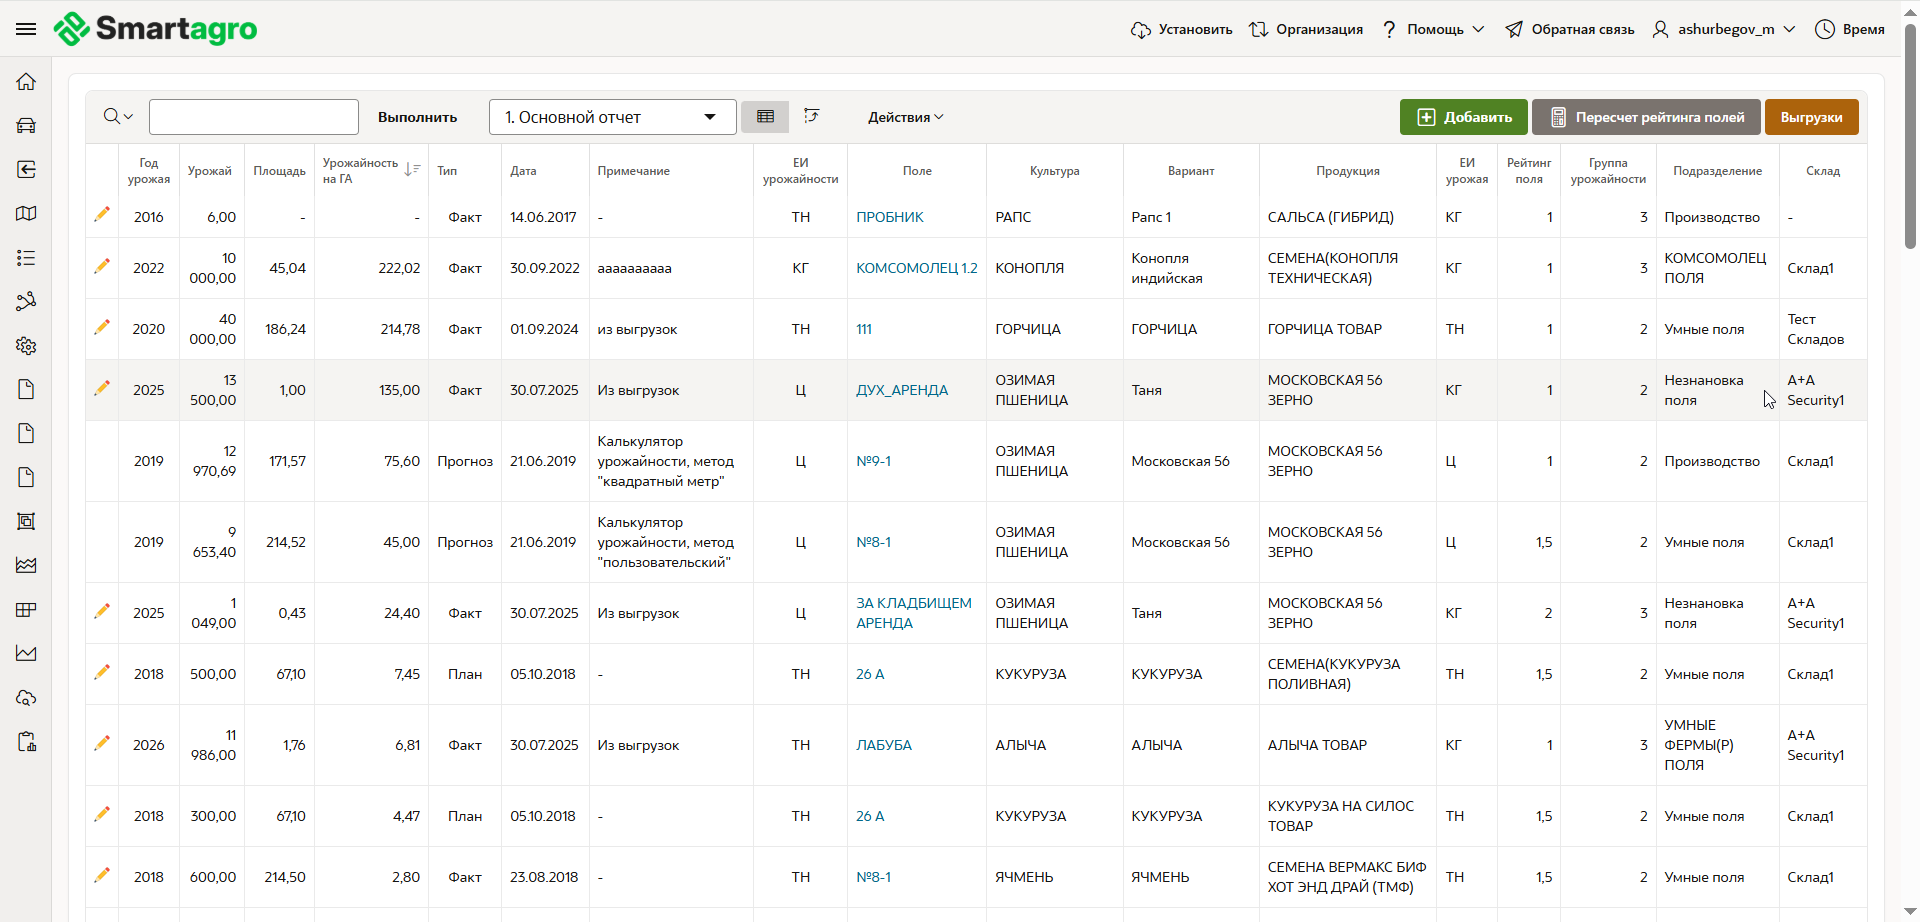Edit the ПРОБНИК row with pencil icon
Screen dimensions: 1920x922
[x=102, y=215]
